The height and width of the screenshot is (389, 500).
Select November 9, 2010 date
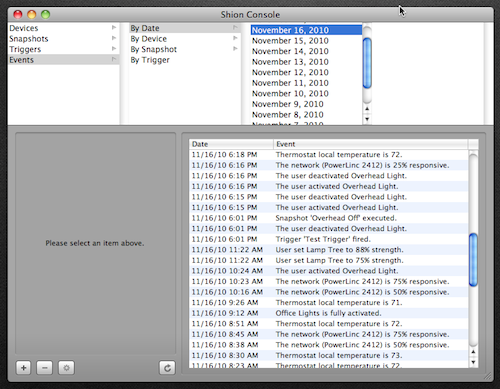[x=306, y=104]
